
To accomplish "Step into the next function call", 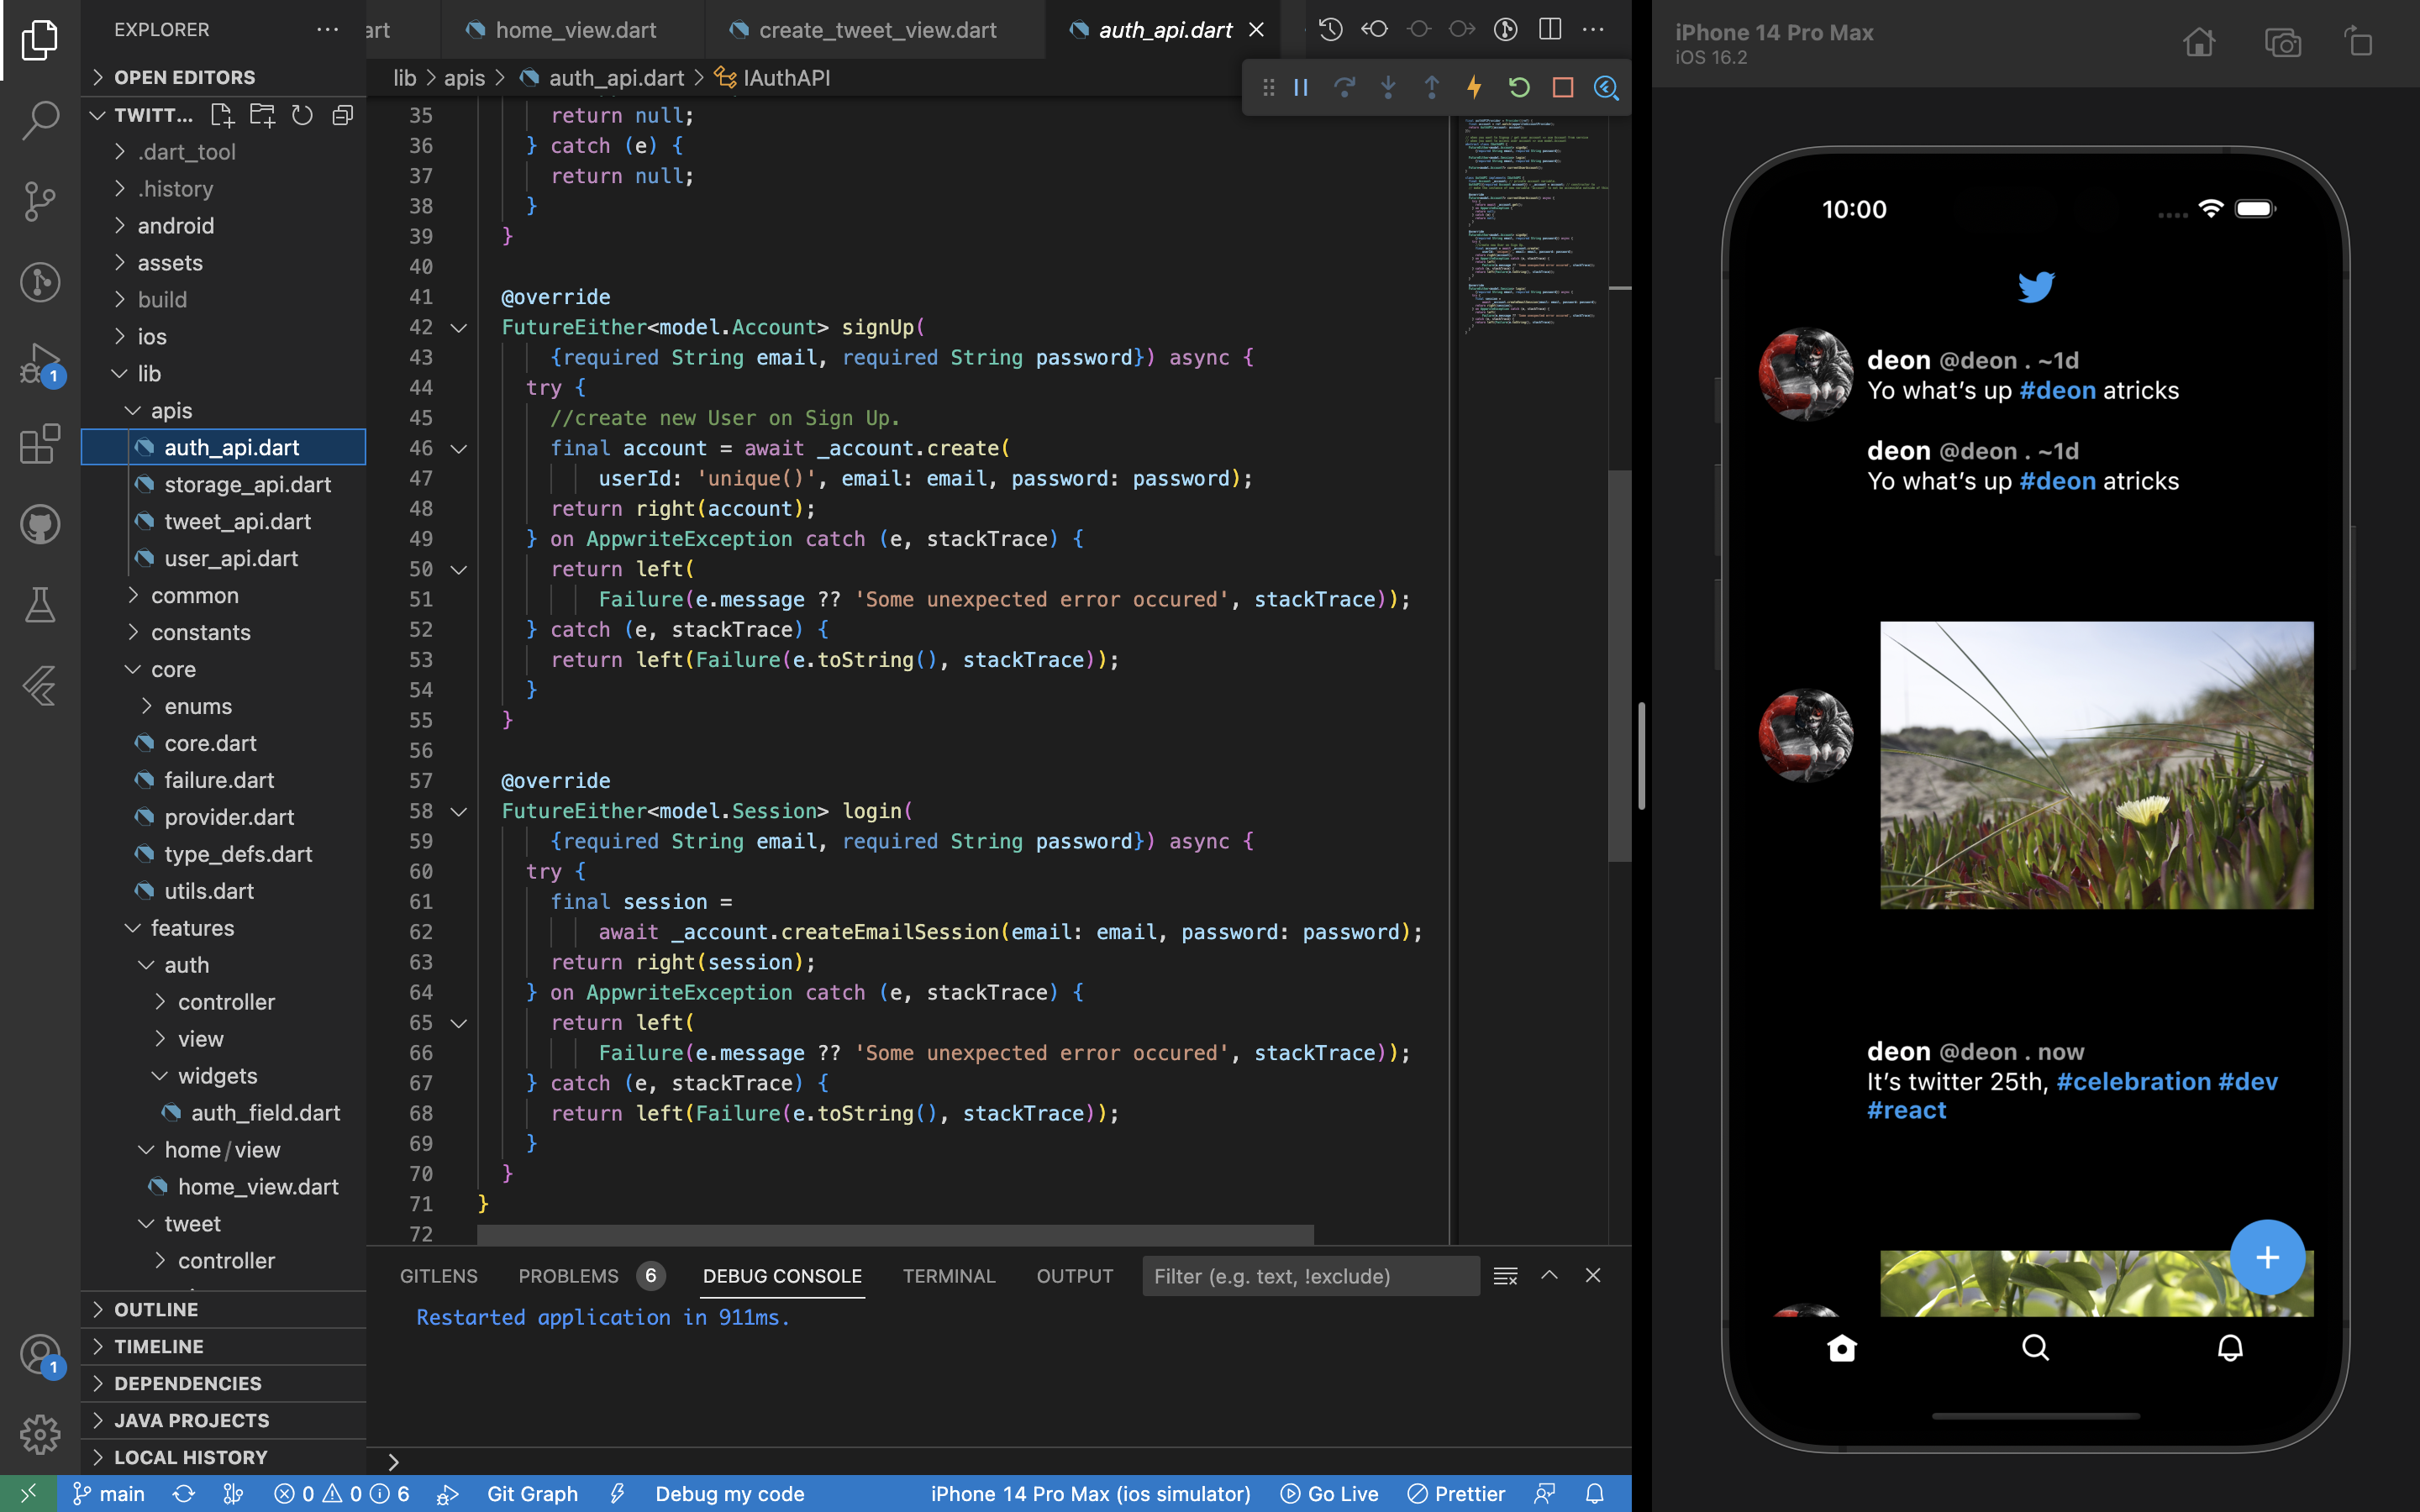I will [x=1388, y=88].
